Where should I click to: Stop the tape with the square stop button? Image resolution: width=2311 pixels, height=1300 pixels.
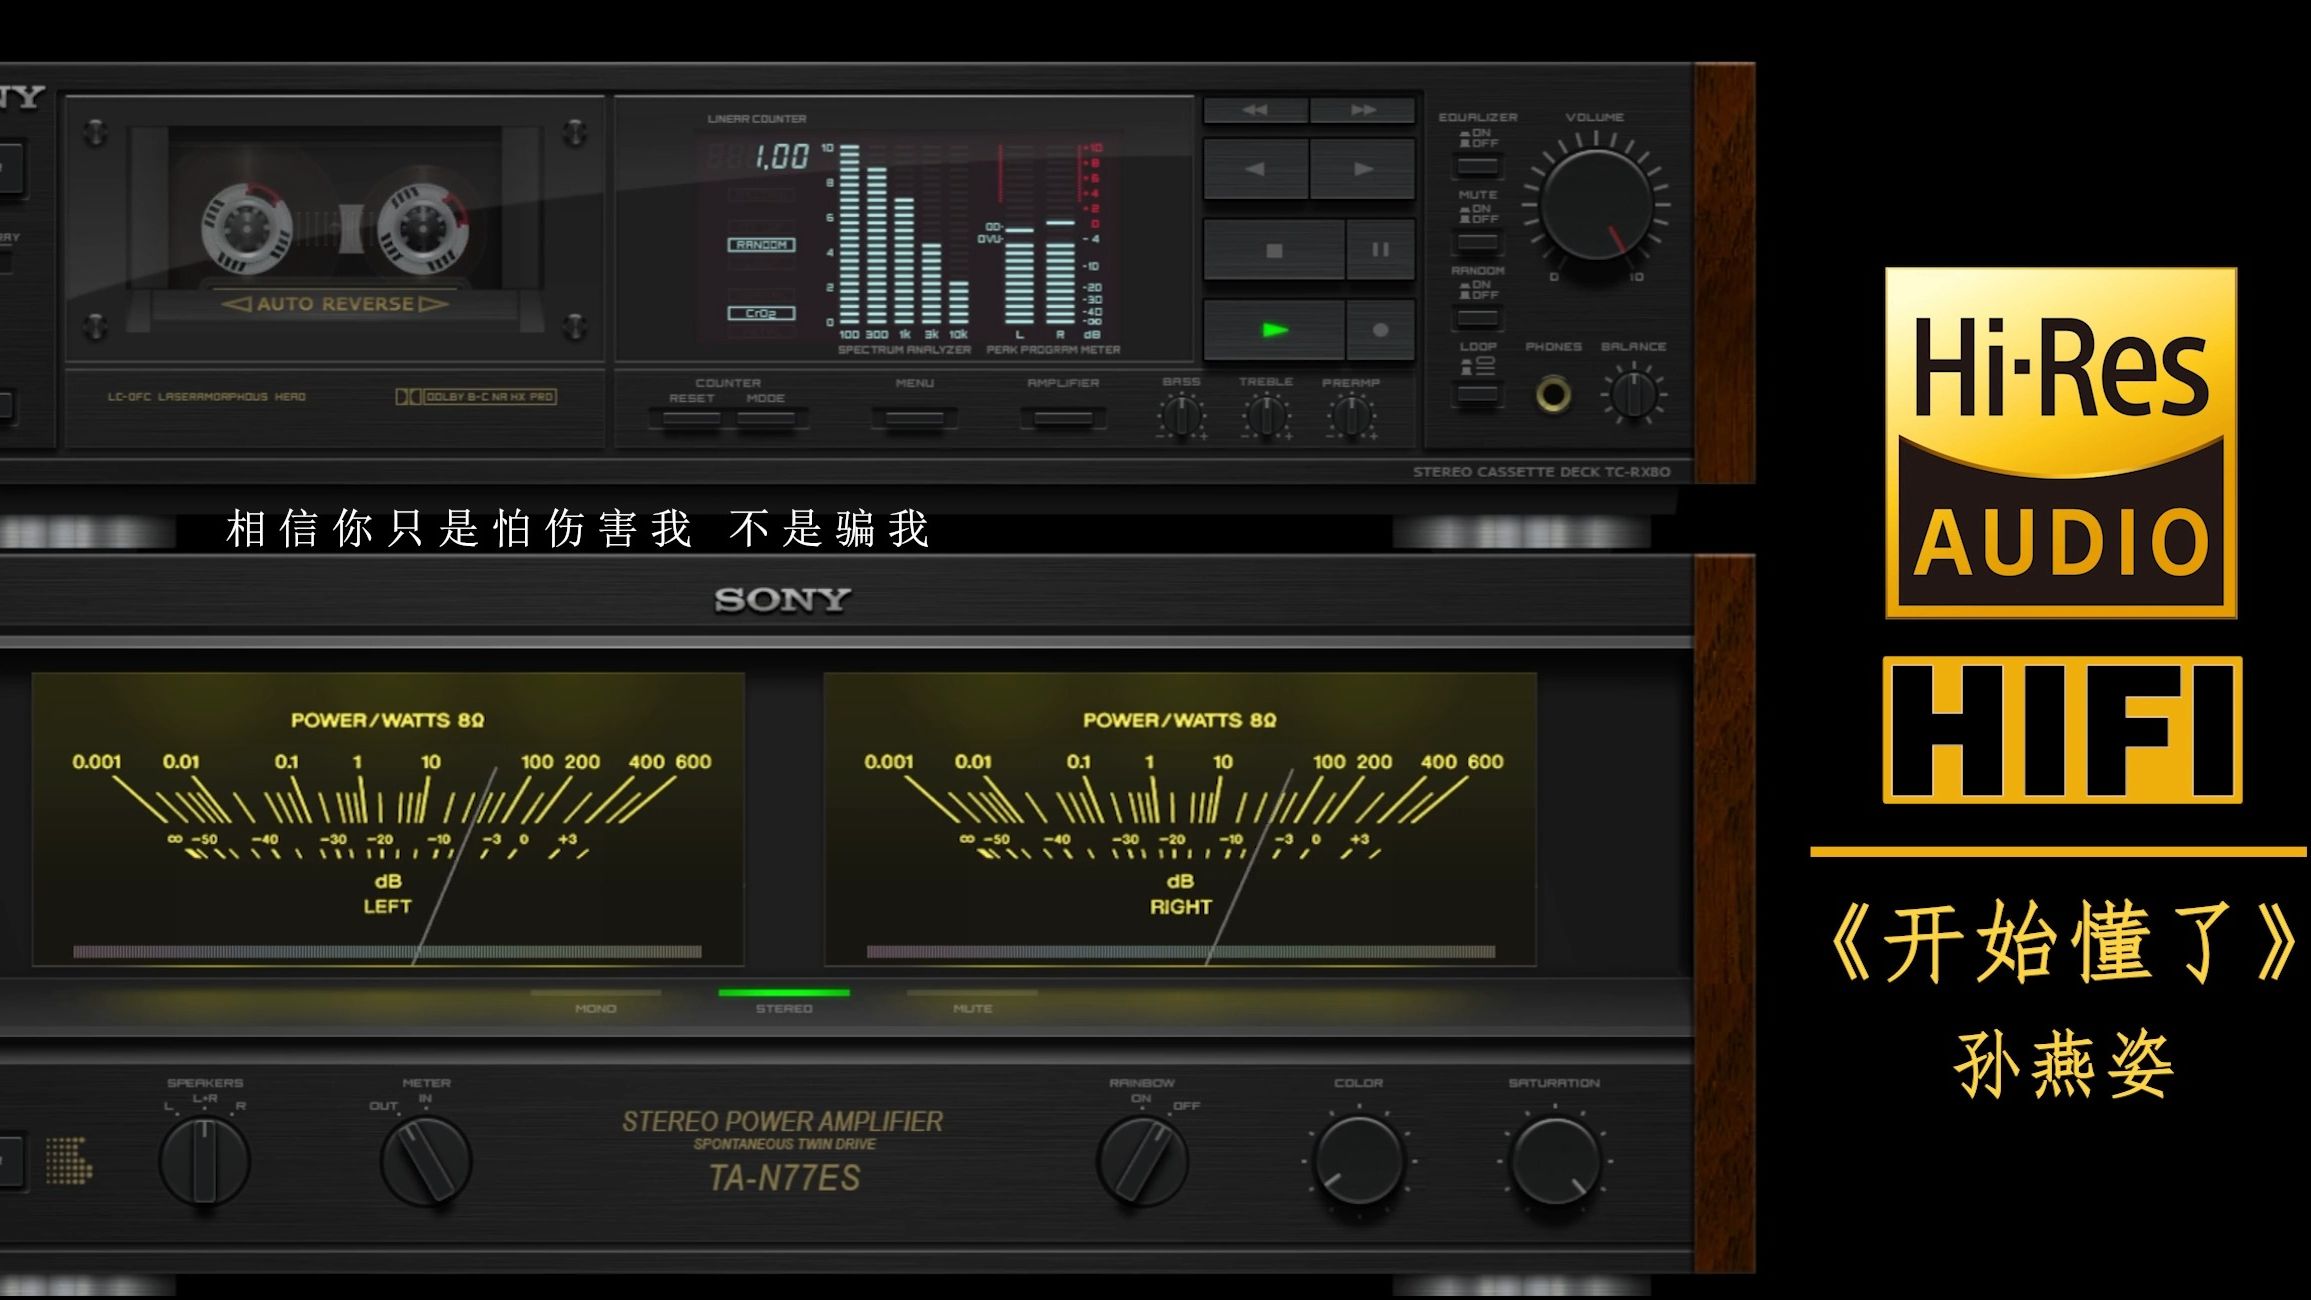coord(1274,250)
